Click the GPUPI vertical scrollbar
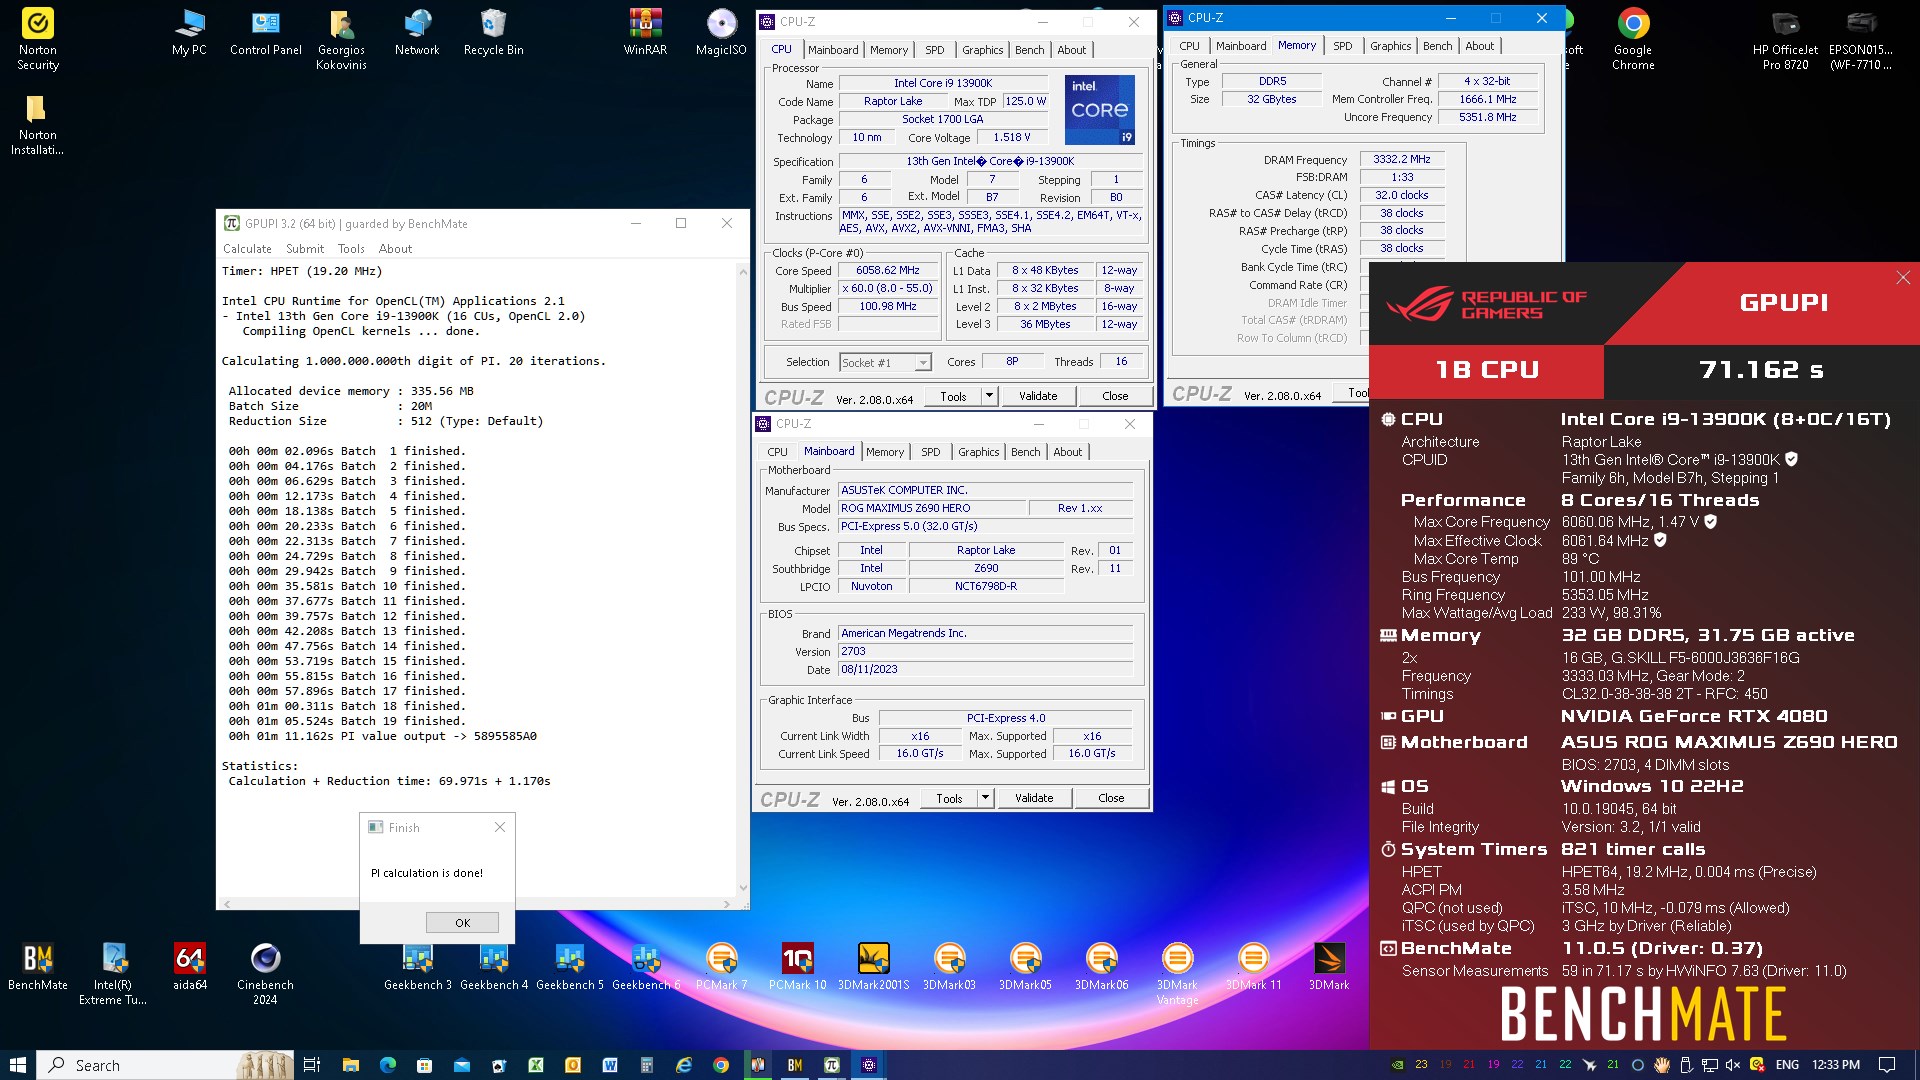Image resolution: width=1920 pixels, height=1080 pixels. click(x=743, y=580)
